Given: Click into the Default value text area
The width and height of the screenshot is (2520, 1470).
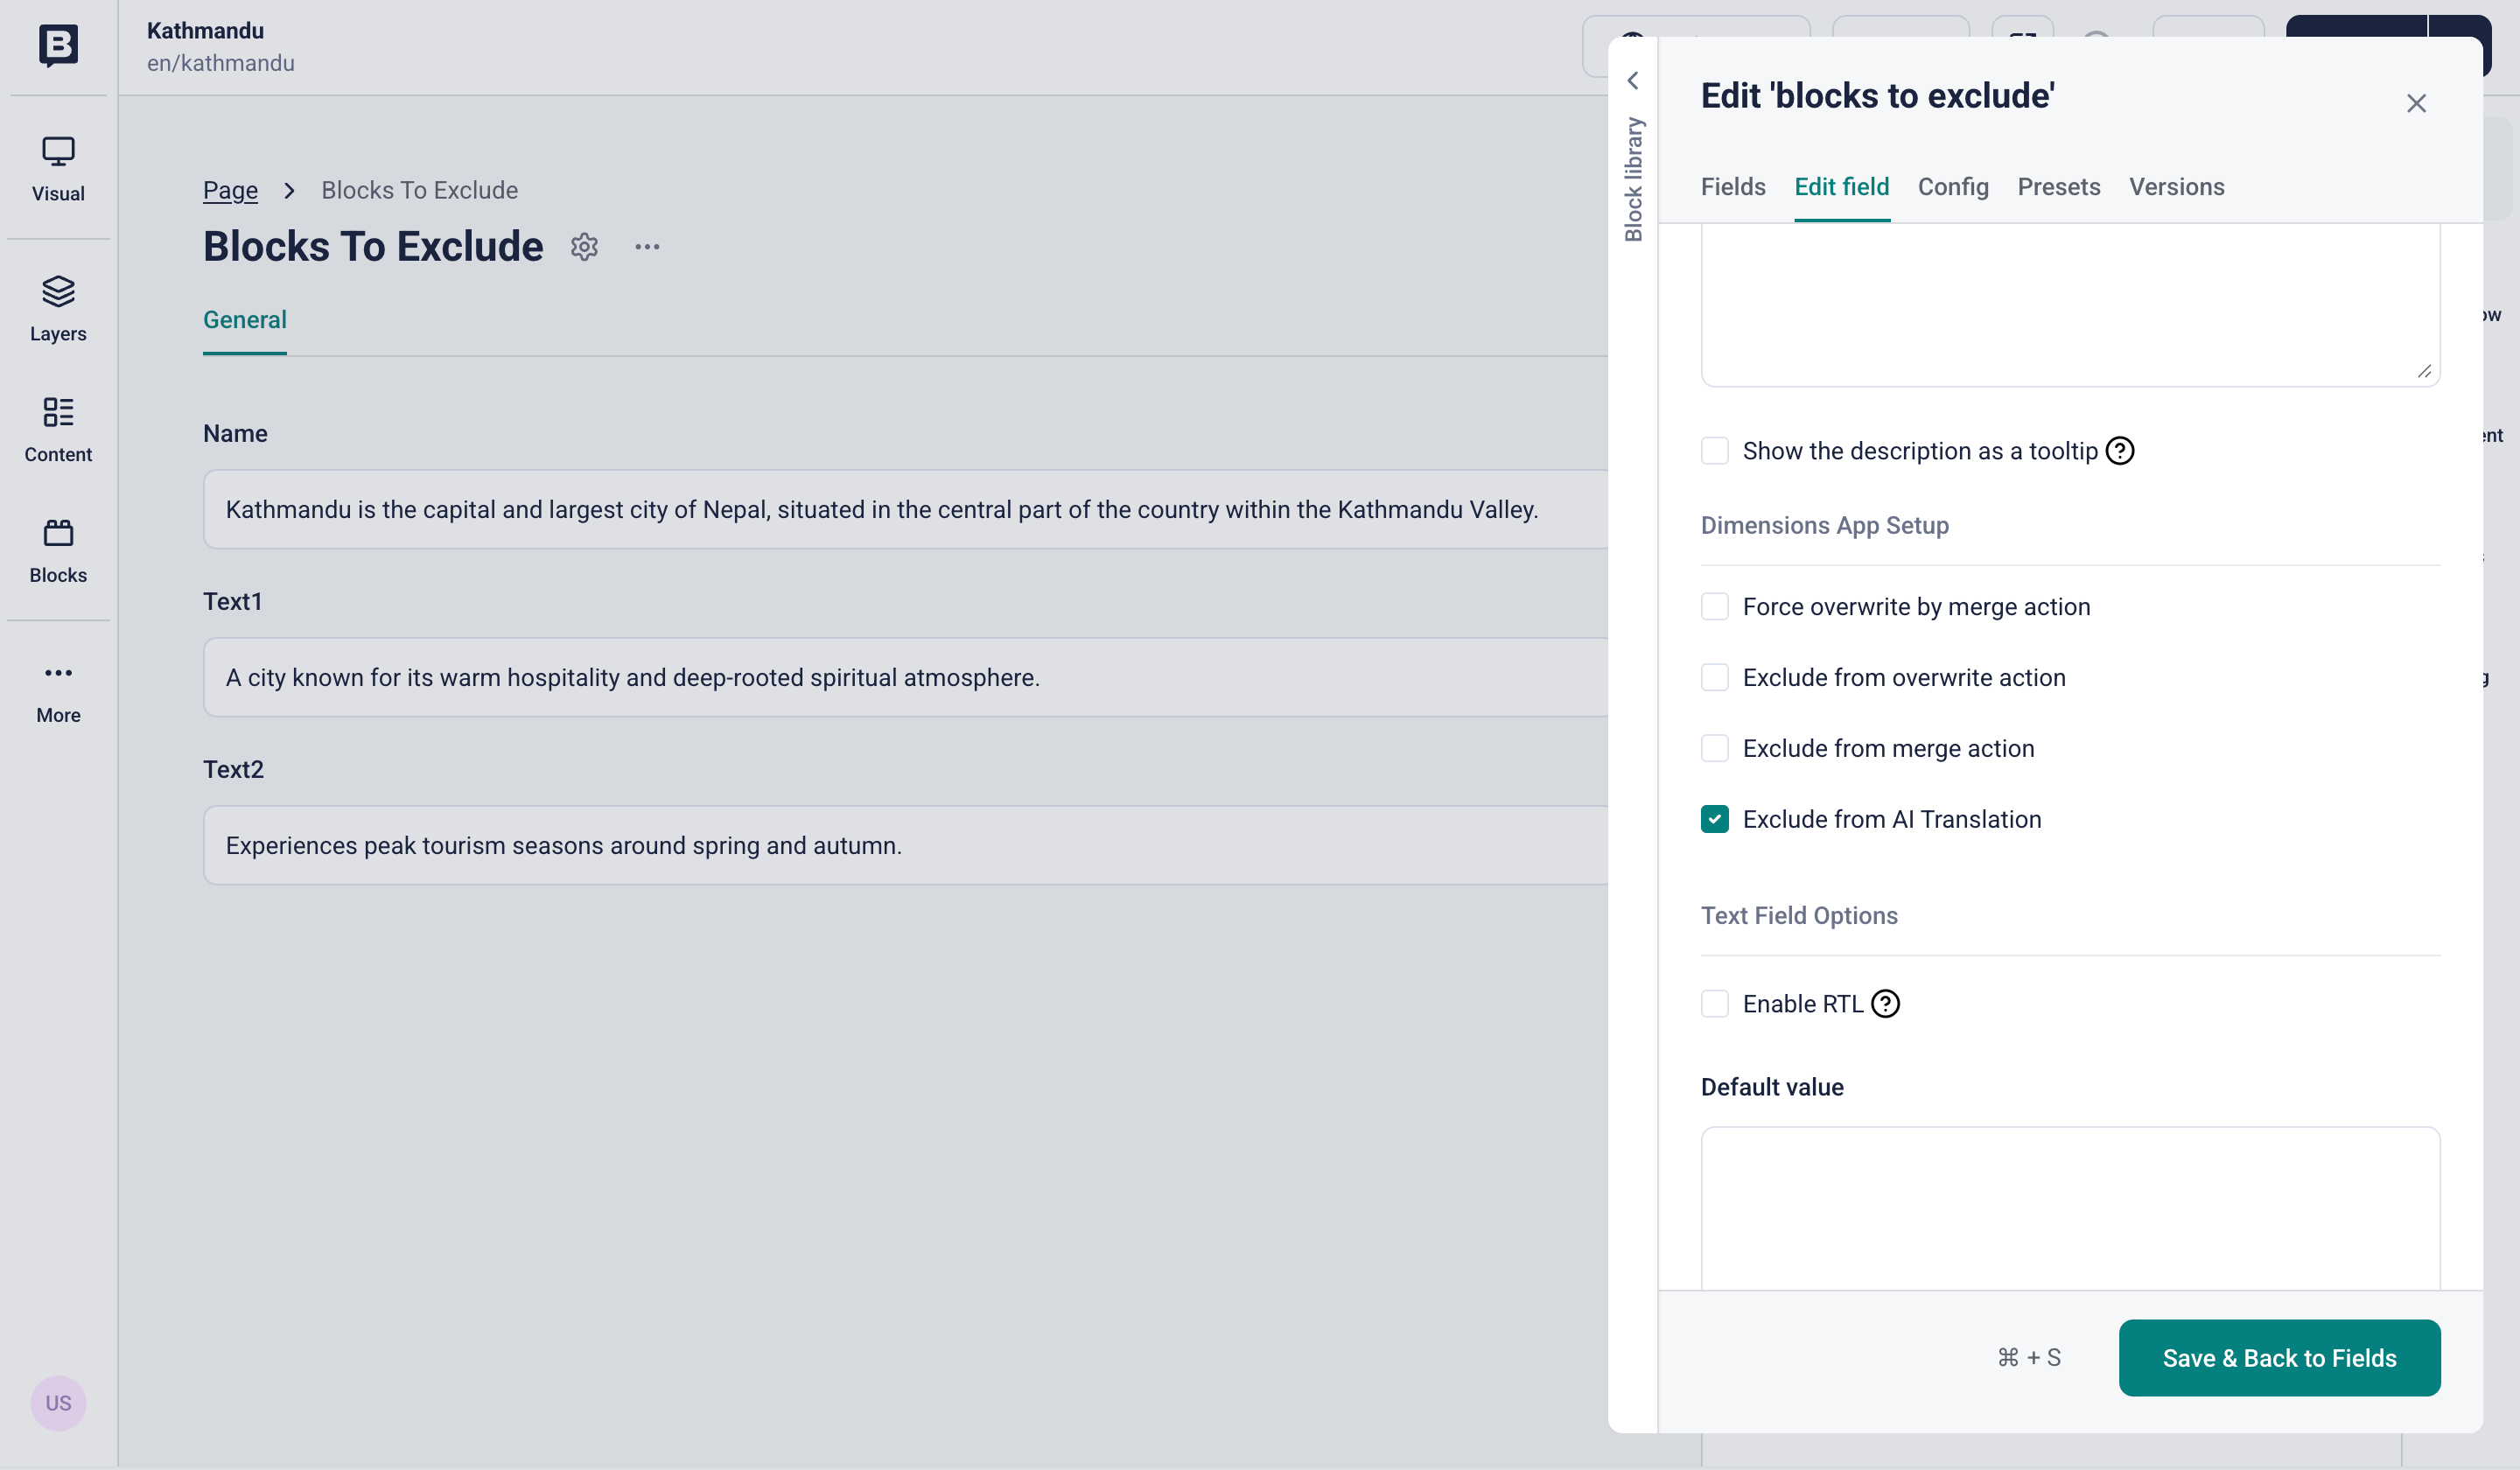Looking at the screenshot, I should [2069, 1207].
